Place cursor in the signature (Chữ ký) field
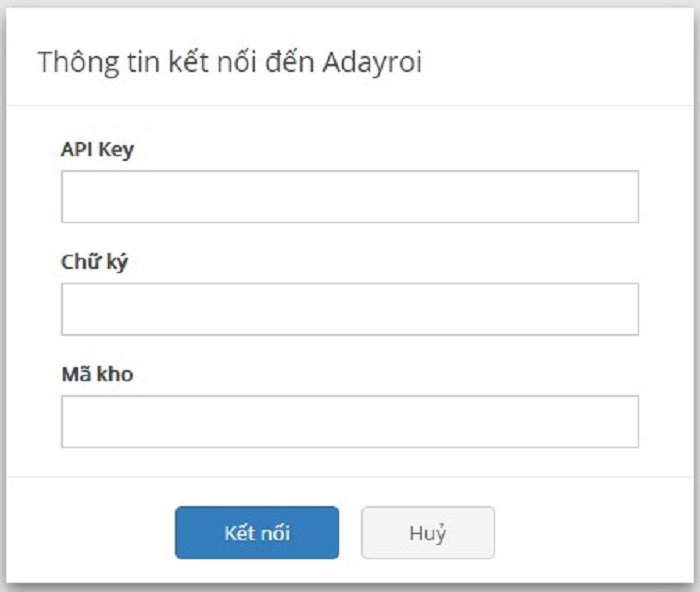The height and width of the screenshot is (592, 700). tap(349, 309)
